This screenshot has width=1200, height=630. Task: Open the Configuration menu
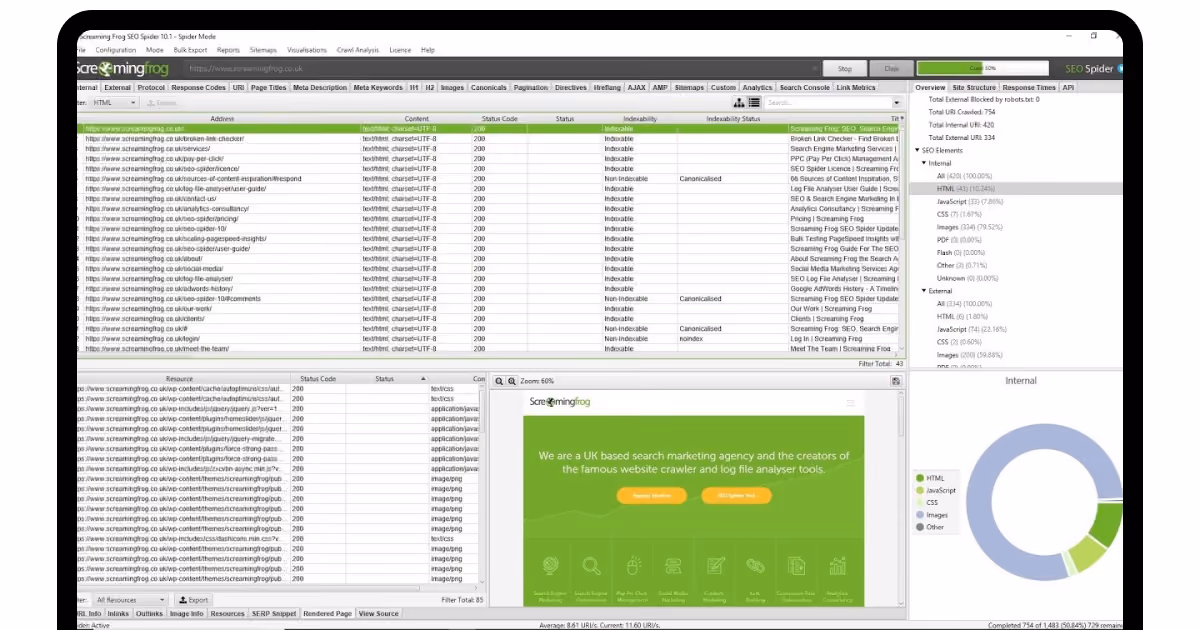pyautogui.click(x=116, y=49)
